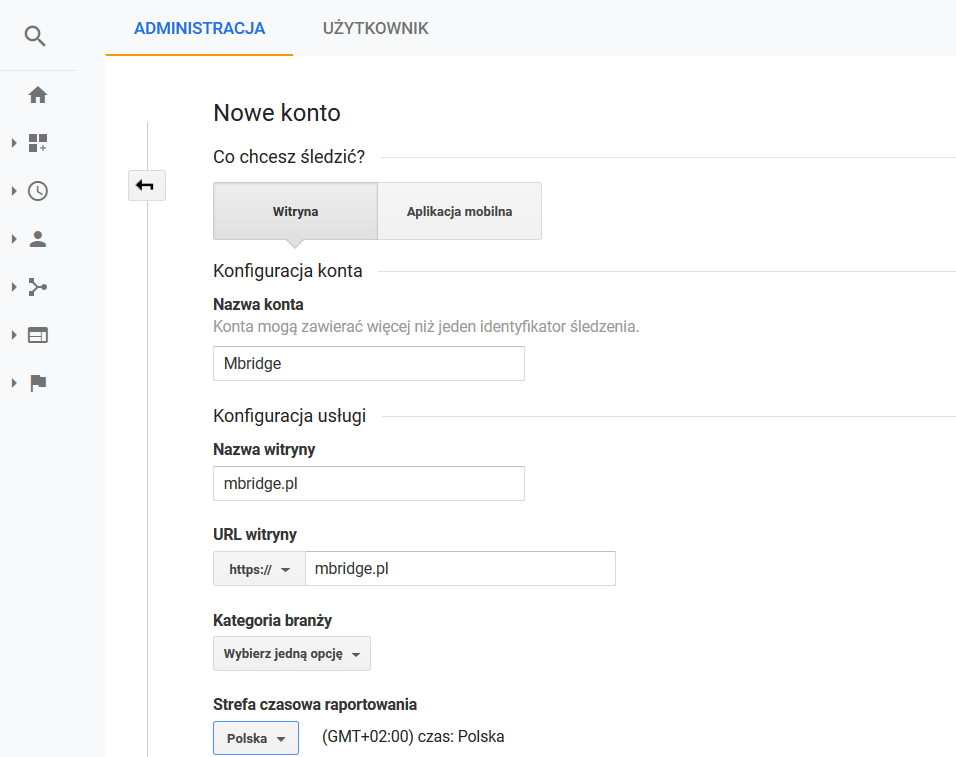Click the URL witryny text field
The height and width of the screenshot is (757, 956).
[460, 569]
